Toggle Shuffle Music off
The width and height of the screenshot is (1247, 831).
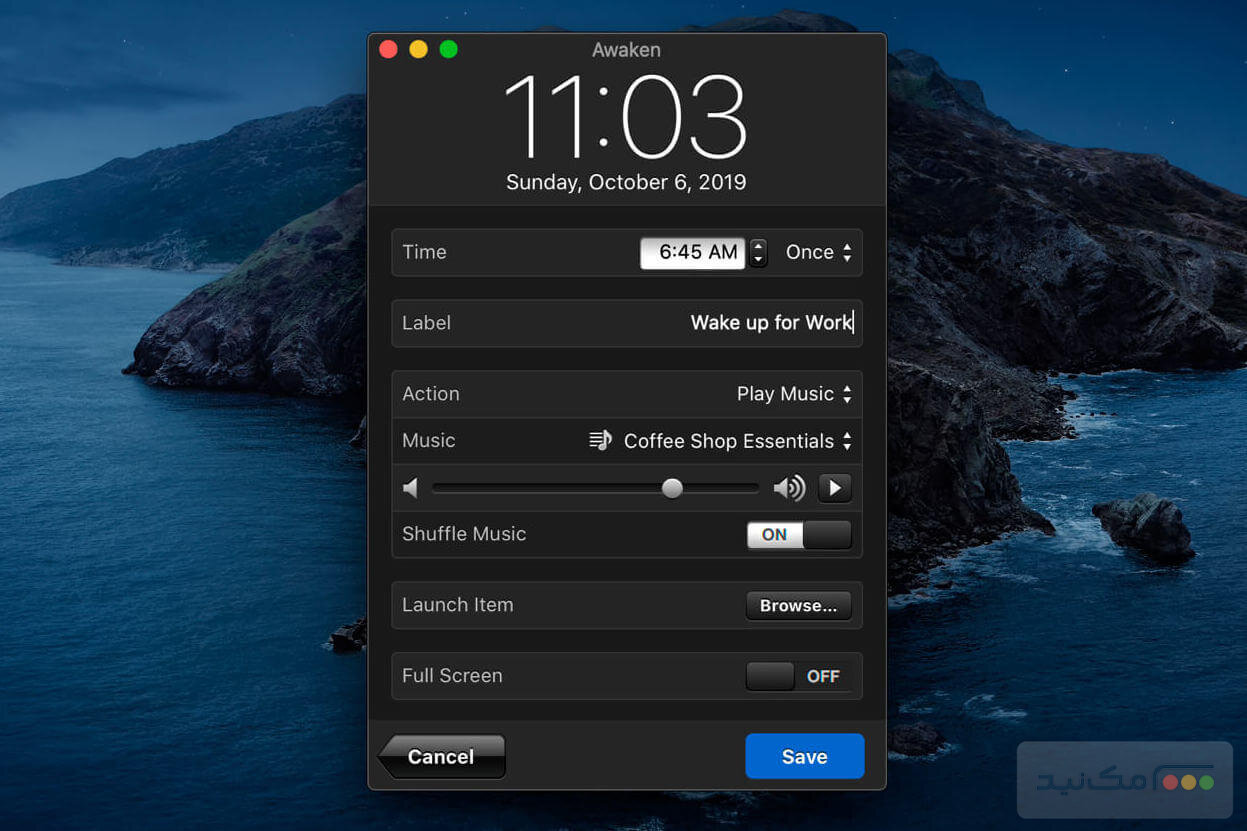[798, 534]
